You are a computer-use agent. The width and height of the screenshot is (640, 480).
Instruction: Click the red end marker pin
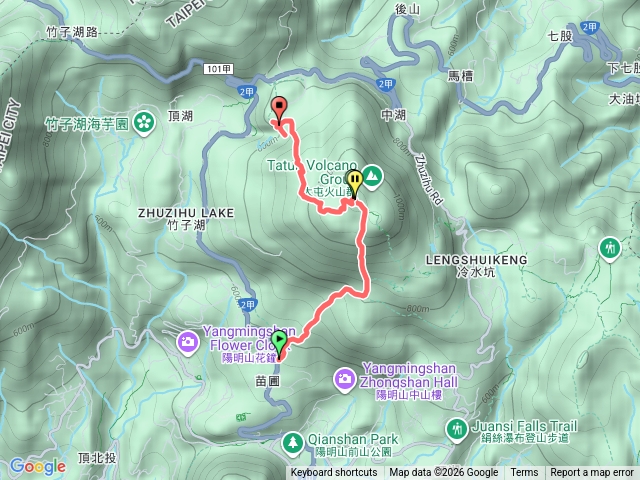pos(279,110)
